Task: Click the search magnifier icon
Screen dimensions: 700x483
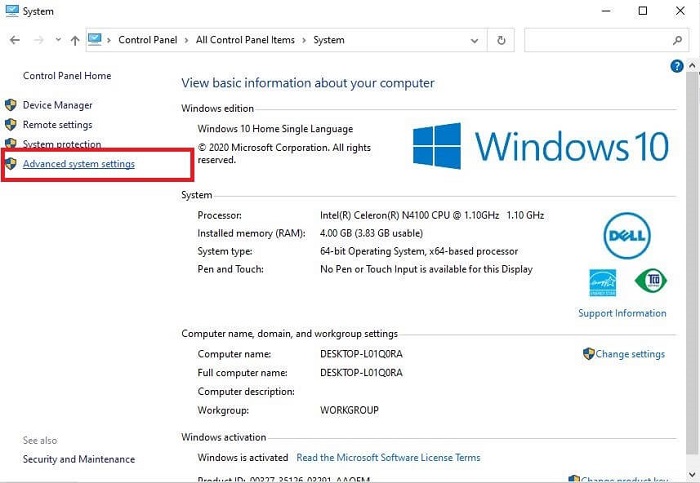Action: tap(677, 40)
